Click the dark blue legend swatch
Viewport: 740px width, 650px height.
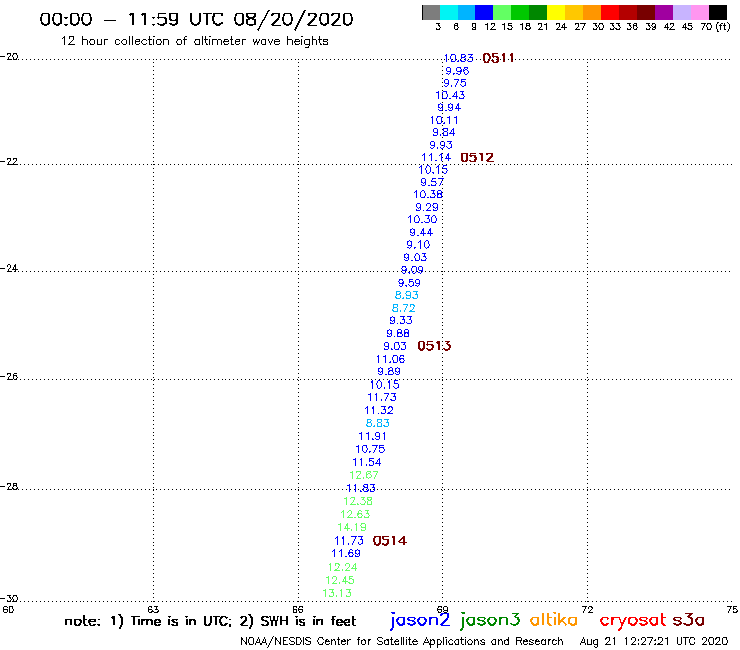pos(484,12)
